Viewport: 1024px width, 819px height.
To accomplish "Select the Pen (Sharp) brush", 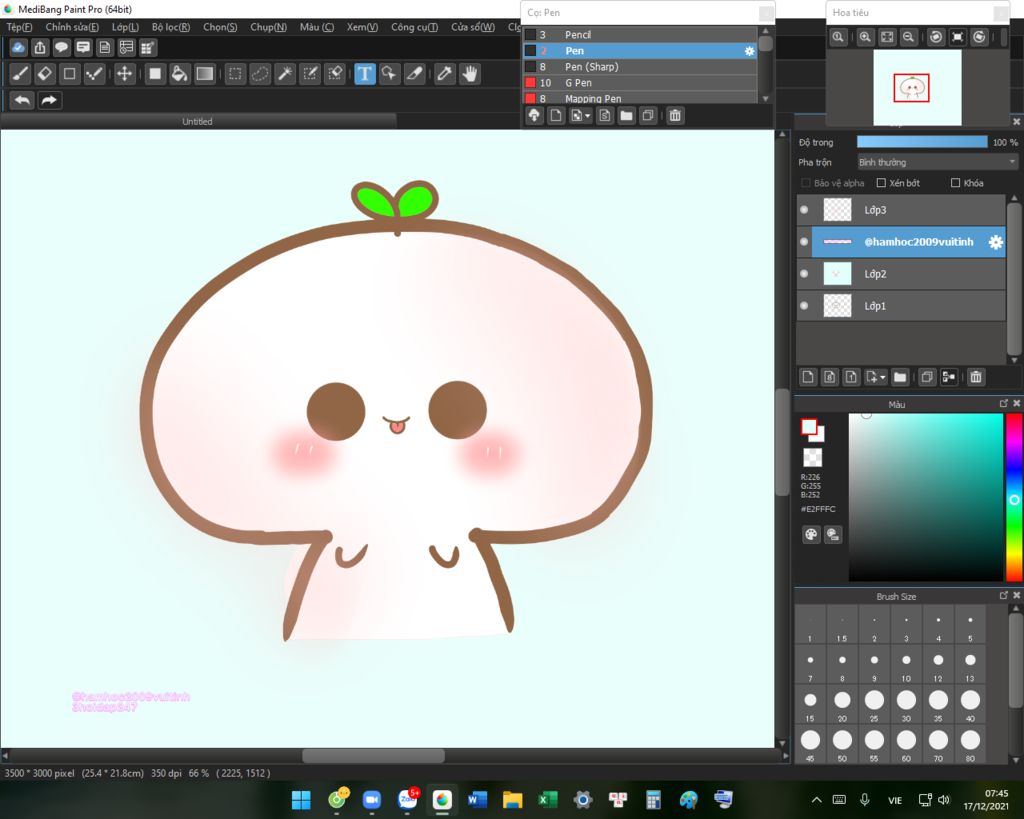I will (x=640, y=67).
